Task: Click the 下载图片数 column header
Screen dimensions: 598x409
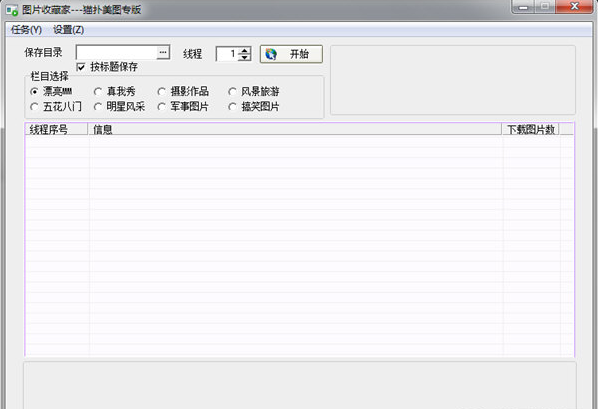Action: (530, 129)
